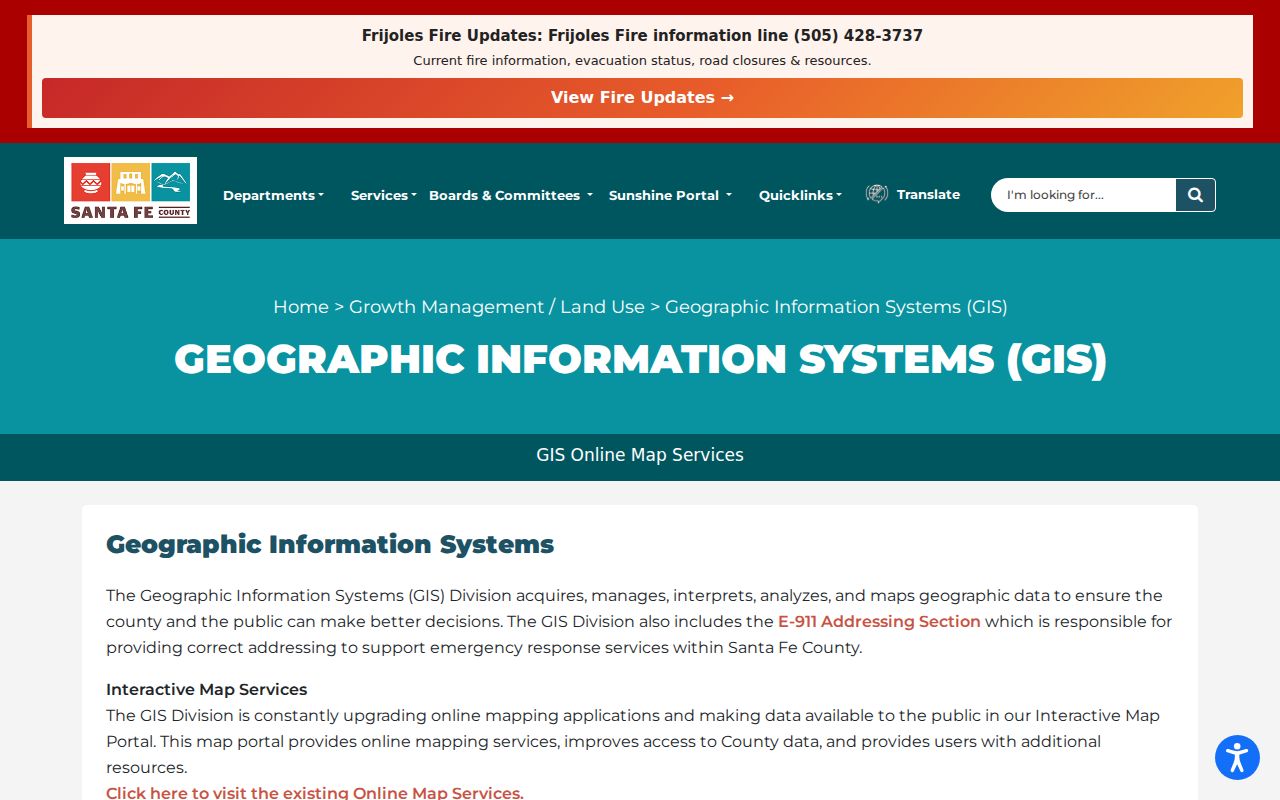Screen dimensions: 1280x800
Task: Open the accessibility widget icon
Action: click(x=1237, y=757)
